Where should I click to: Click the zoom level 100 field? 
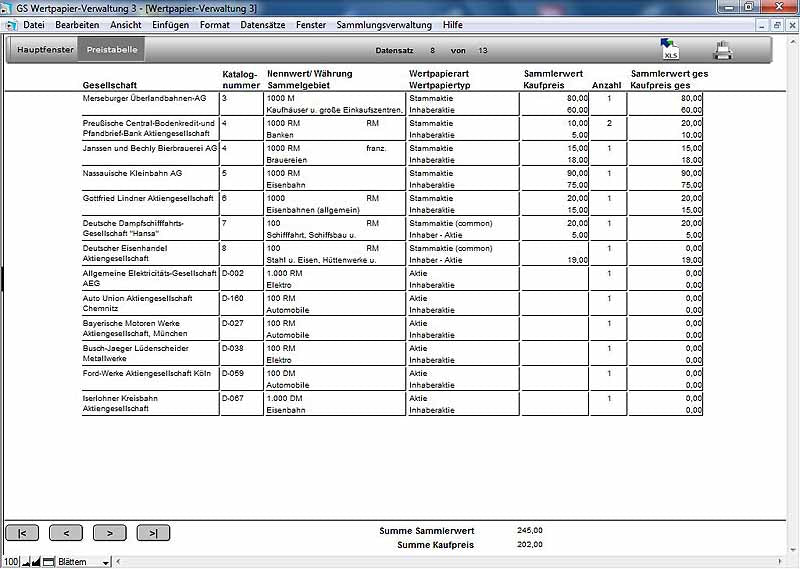point(10,562)
